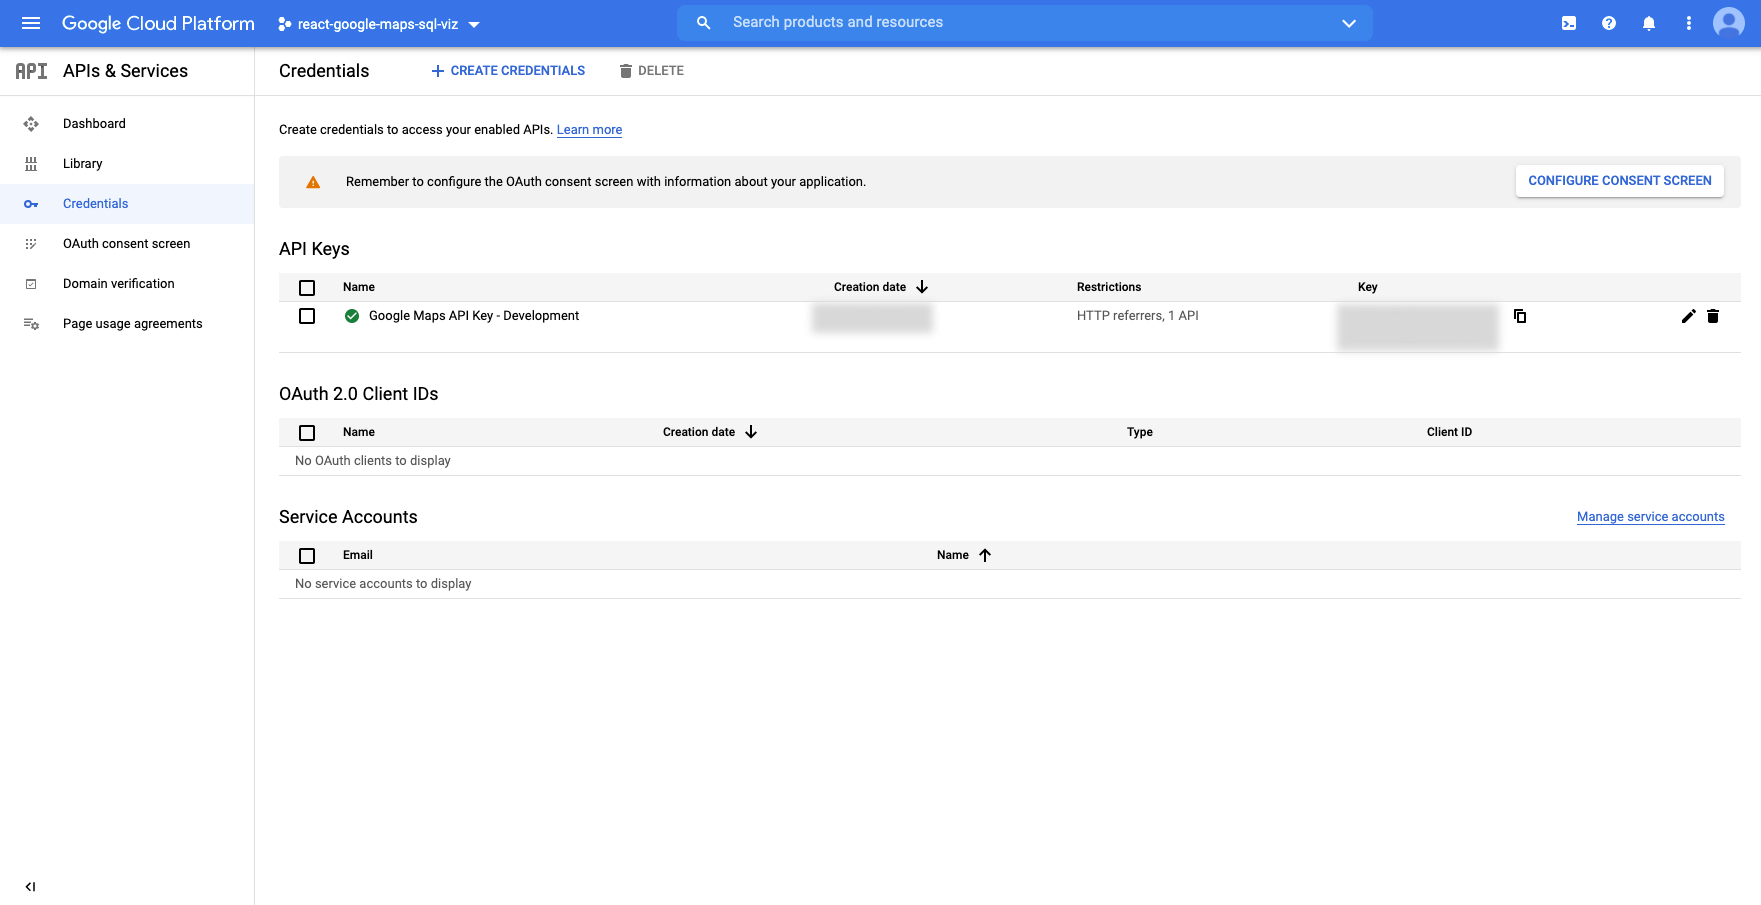
Task: Open APIs & Services heading
Action: [x=125, y=71]
